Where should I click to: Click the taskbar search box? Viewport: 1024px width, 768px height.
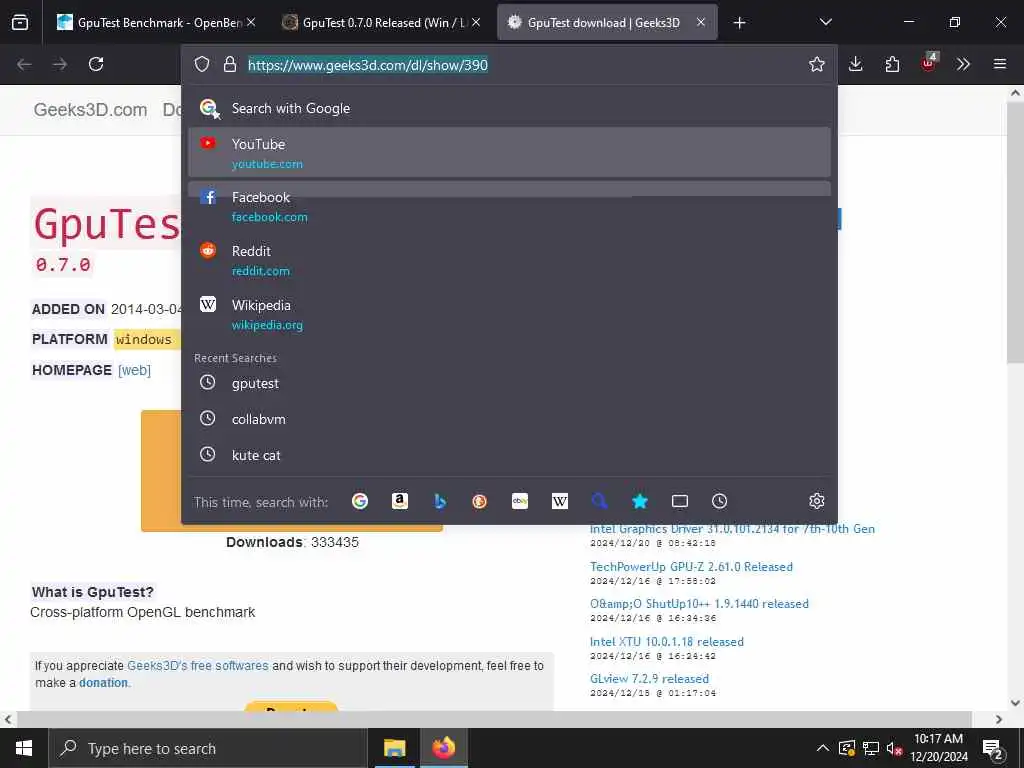point(208,748)
